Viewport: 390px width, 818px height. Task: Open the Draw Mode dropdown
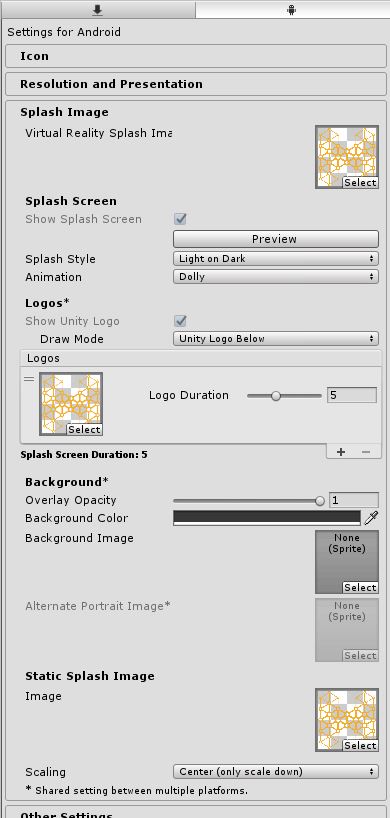276,339
